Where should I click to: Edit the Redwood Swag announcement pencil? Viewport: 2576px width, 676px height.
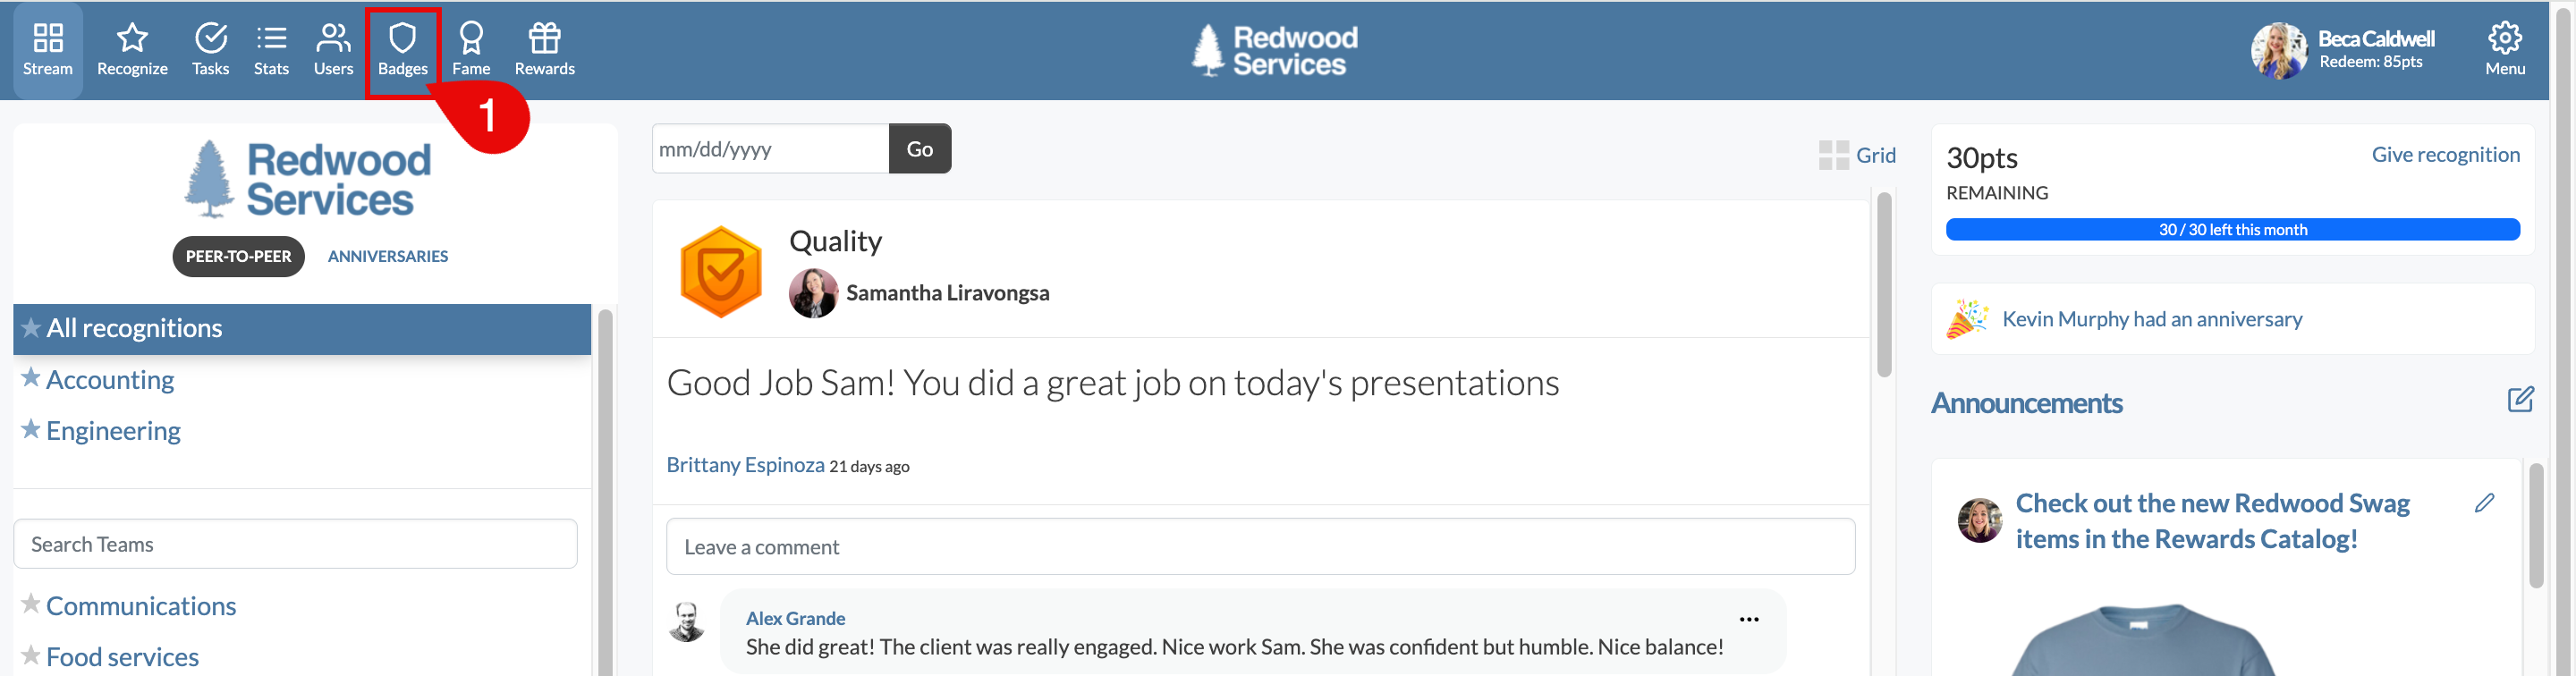click(x=2484, y=503)
